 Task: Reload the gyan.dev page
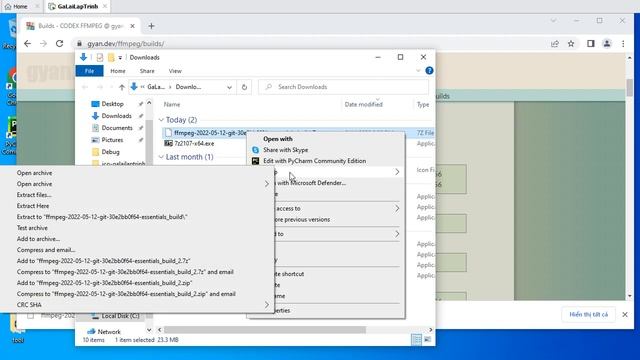60,44
